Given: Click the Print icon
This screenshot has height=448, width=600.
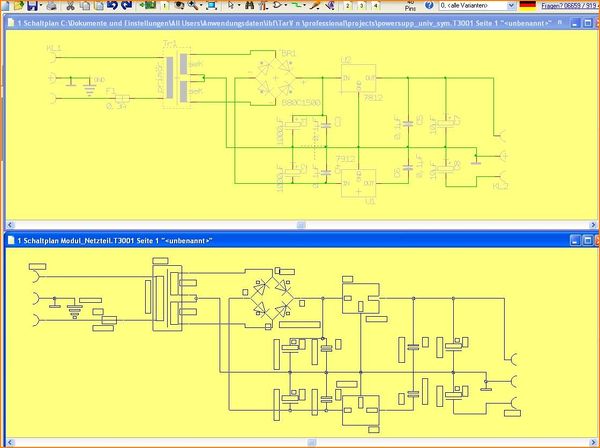Looking at the screenshot, I should (48, 6).
